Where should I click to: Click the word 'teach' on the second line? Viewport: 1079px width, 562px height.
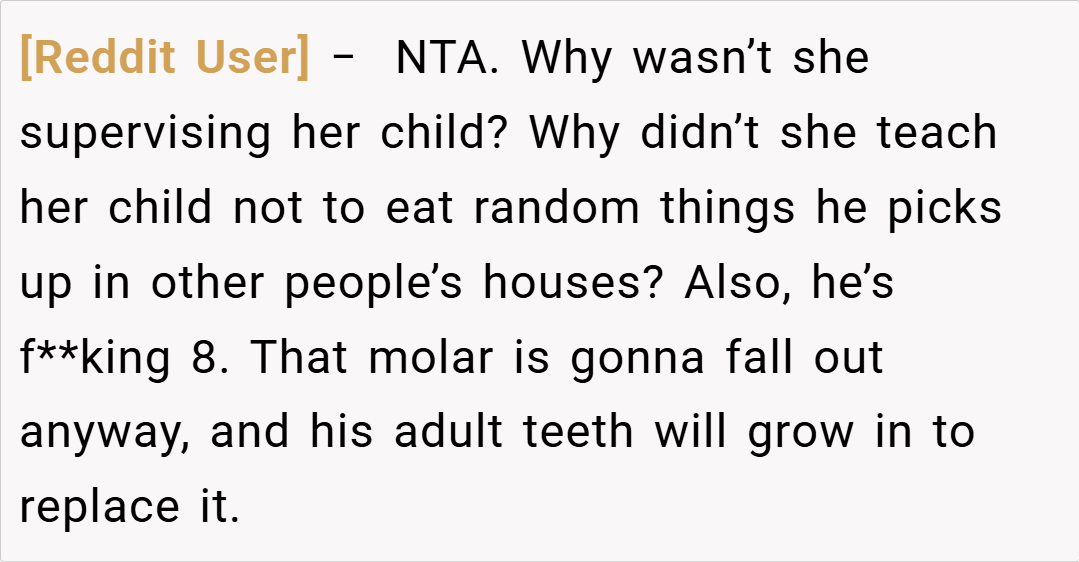(937, 134)
